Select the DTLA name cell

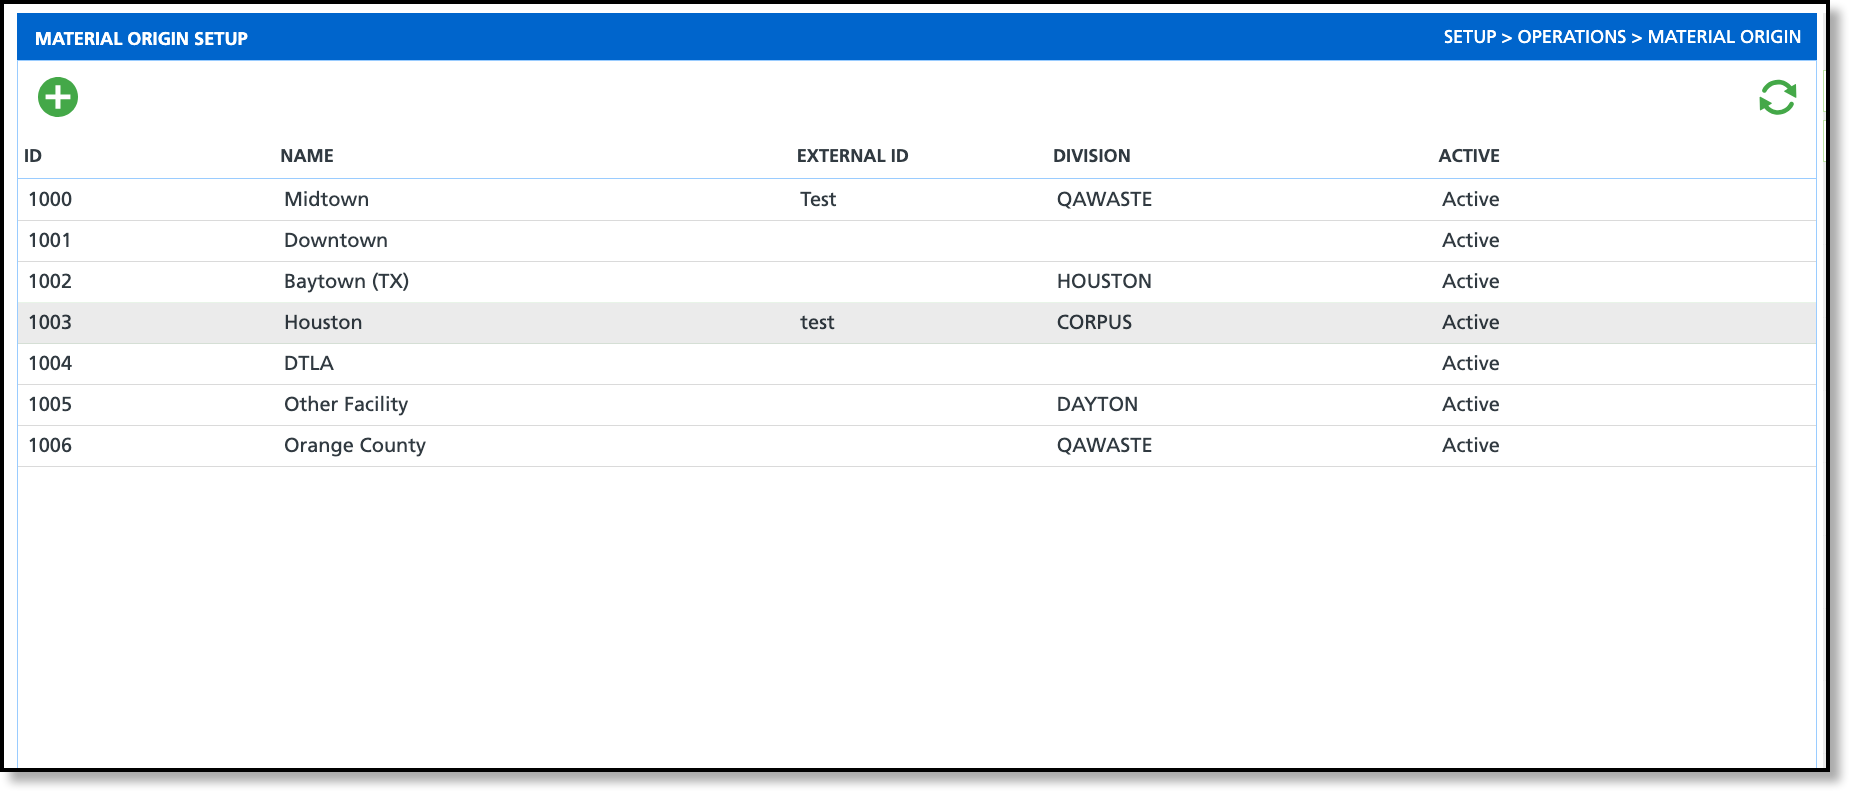(309, 363)
